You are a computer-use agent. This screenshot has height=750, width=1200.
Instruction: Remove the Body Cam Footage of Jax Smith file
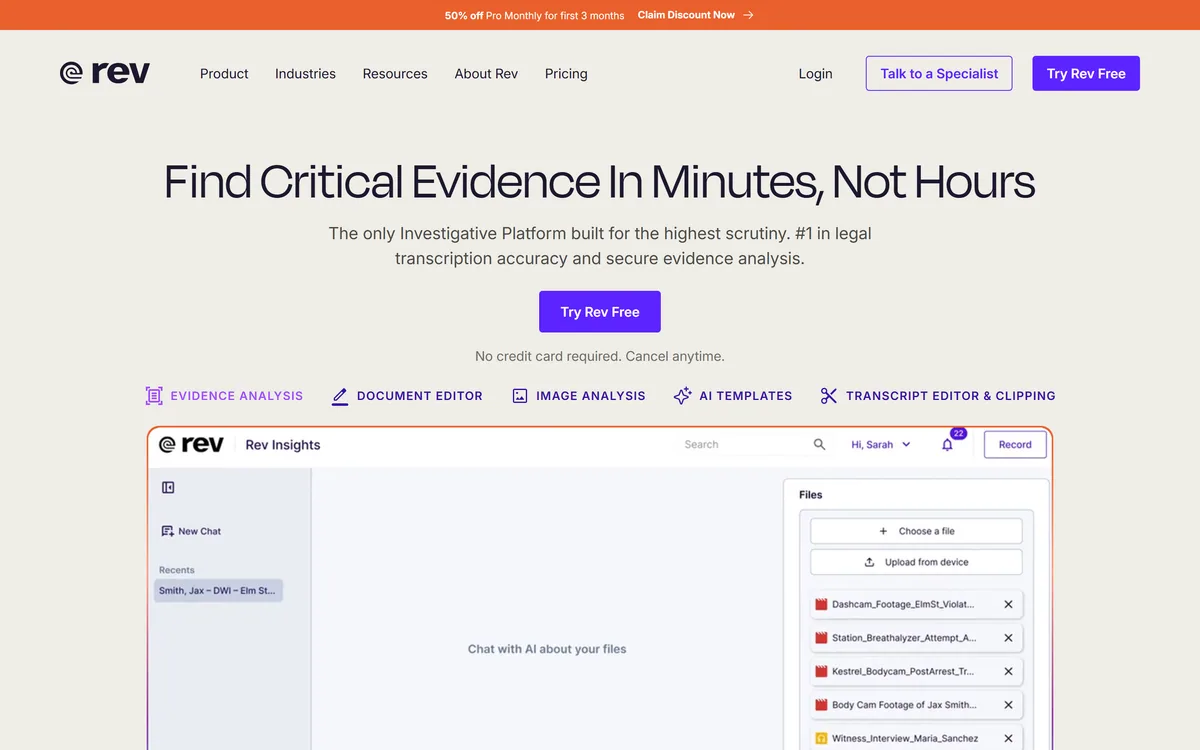[x=1008, y=705]
